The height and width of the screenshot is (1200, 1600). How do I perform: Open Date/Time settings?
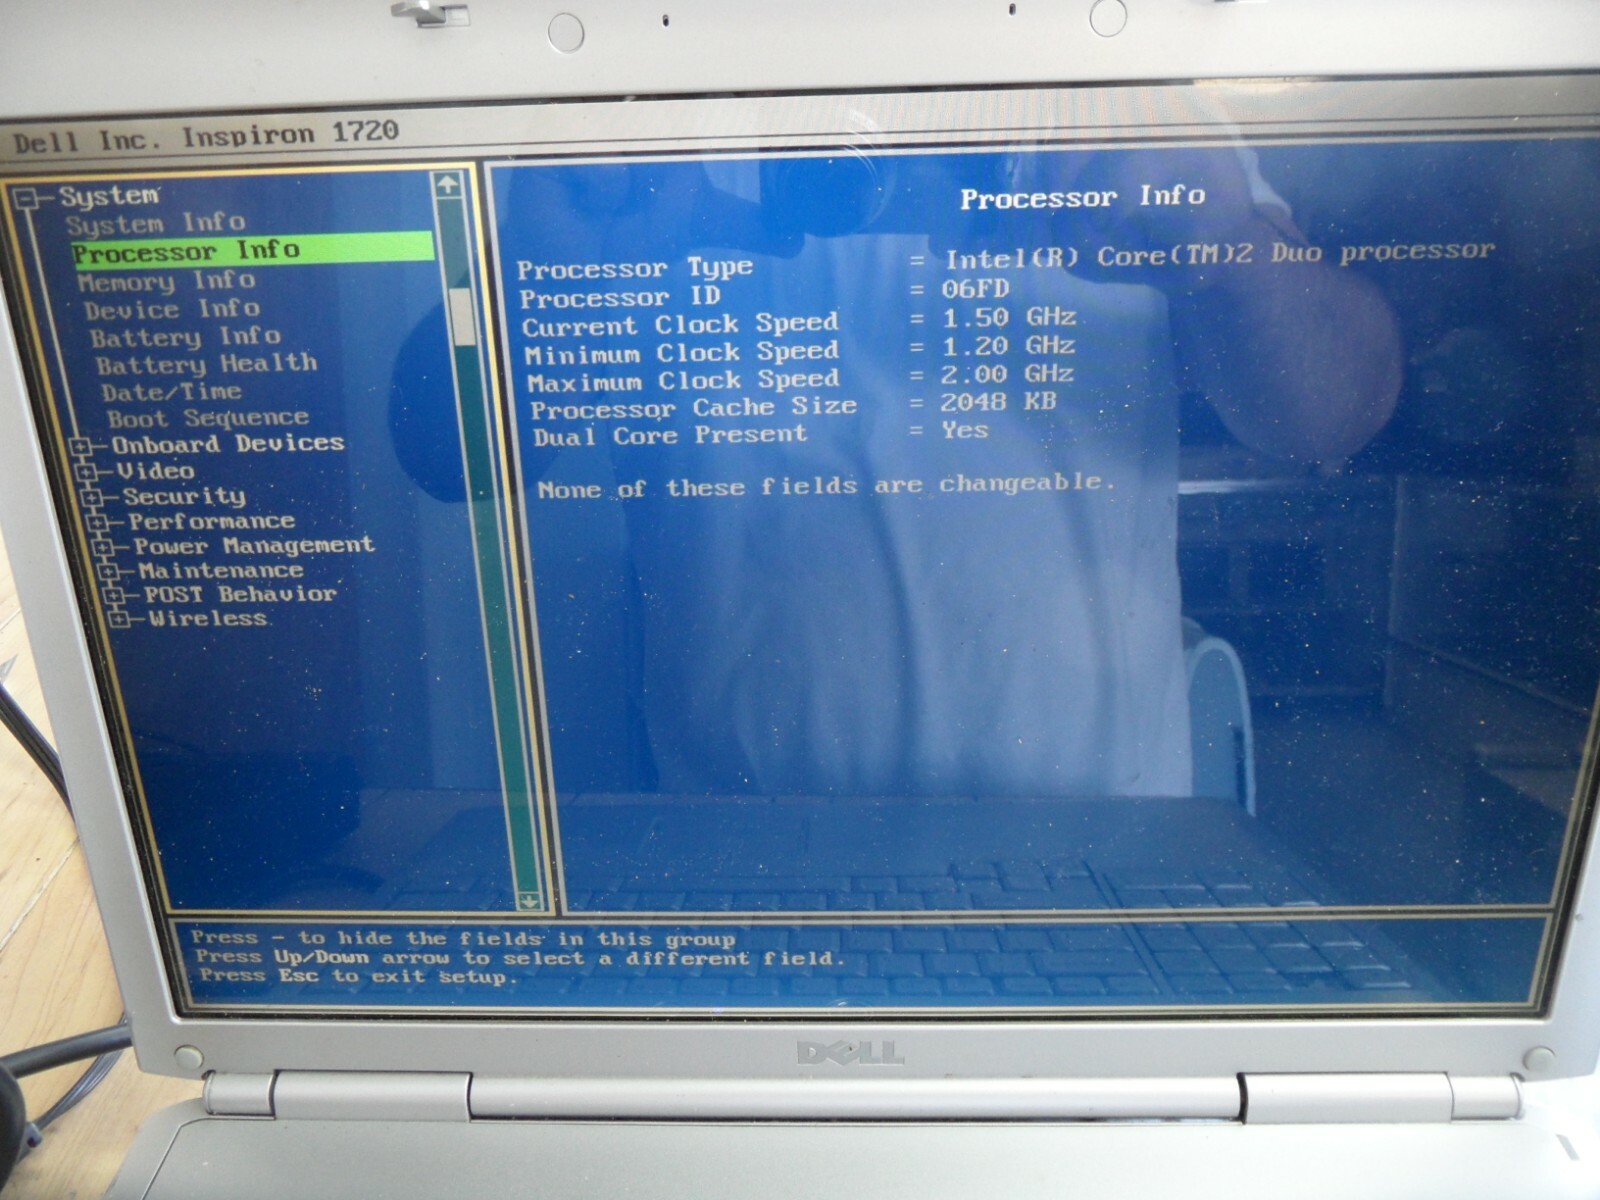[x=172, y=391]
